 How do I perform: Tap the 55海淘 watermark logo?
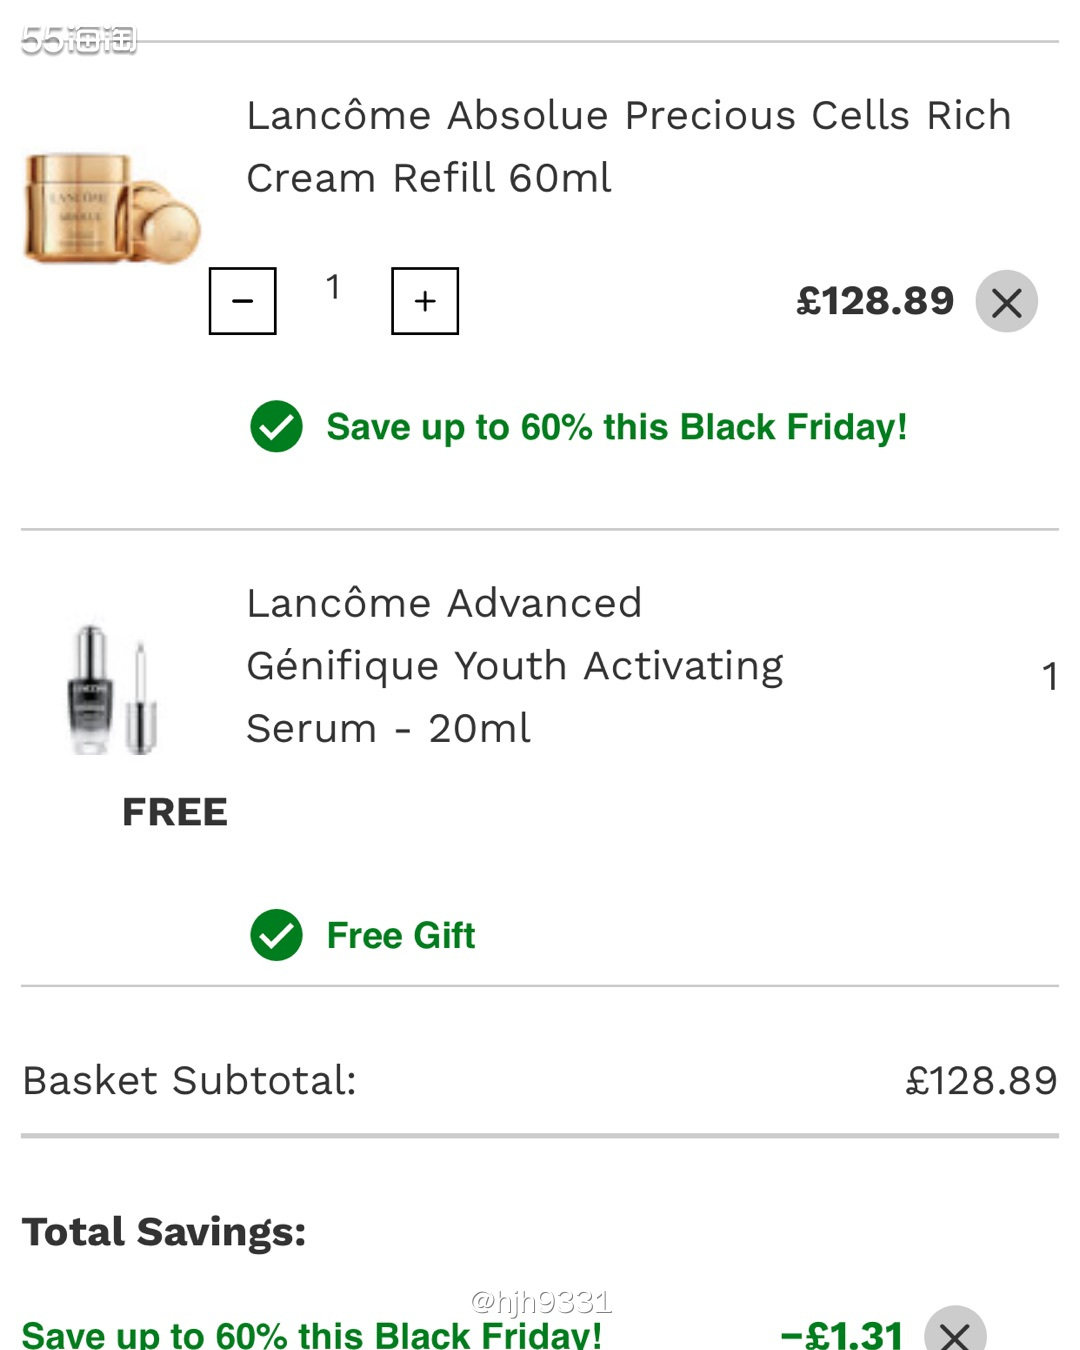pos(78,40)
